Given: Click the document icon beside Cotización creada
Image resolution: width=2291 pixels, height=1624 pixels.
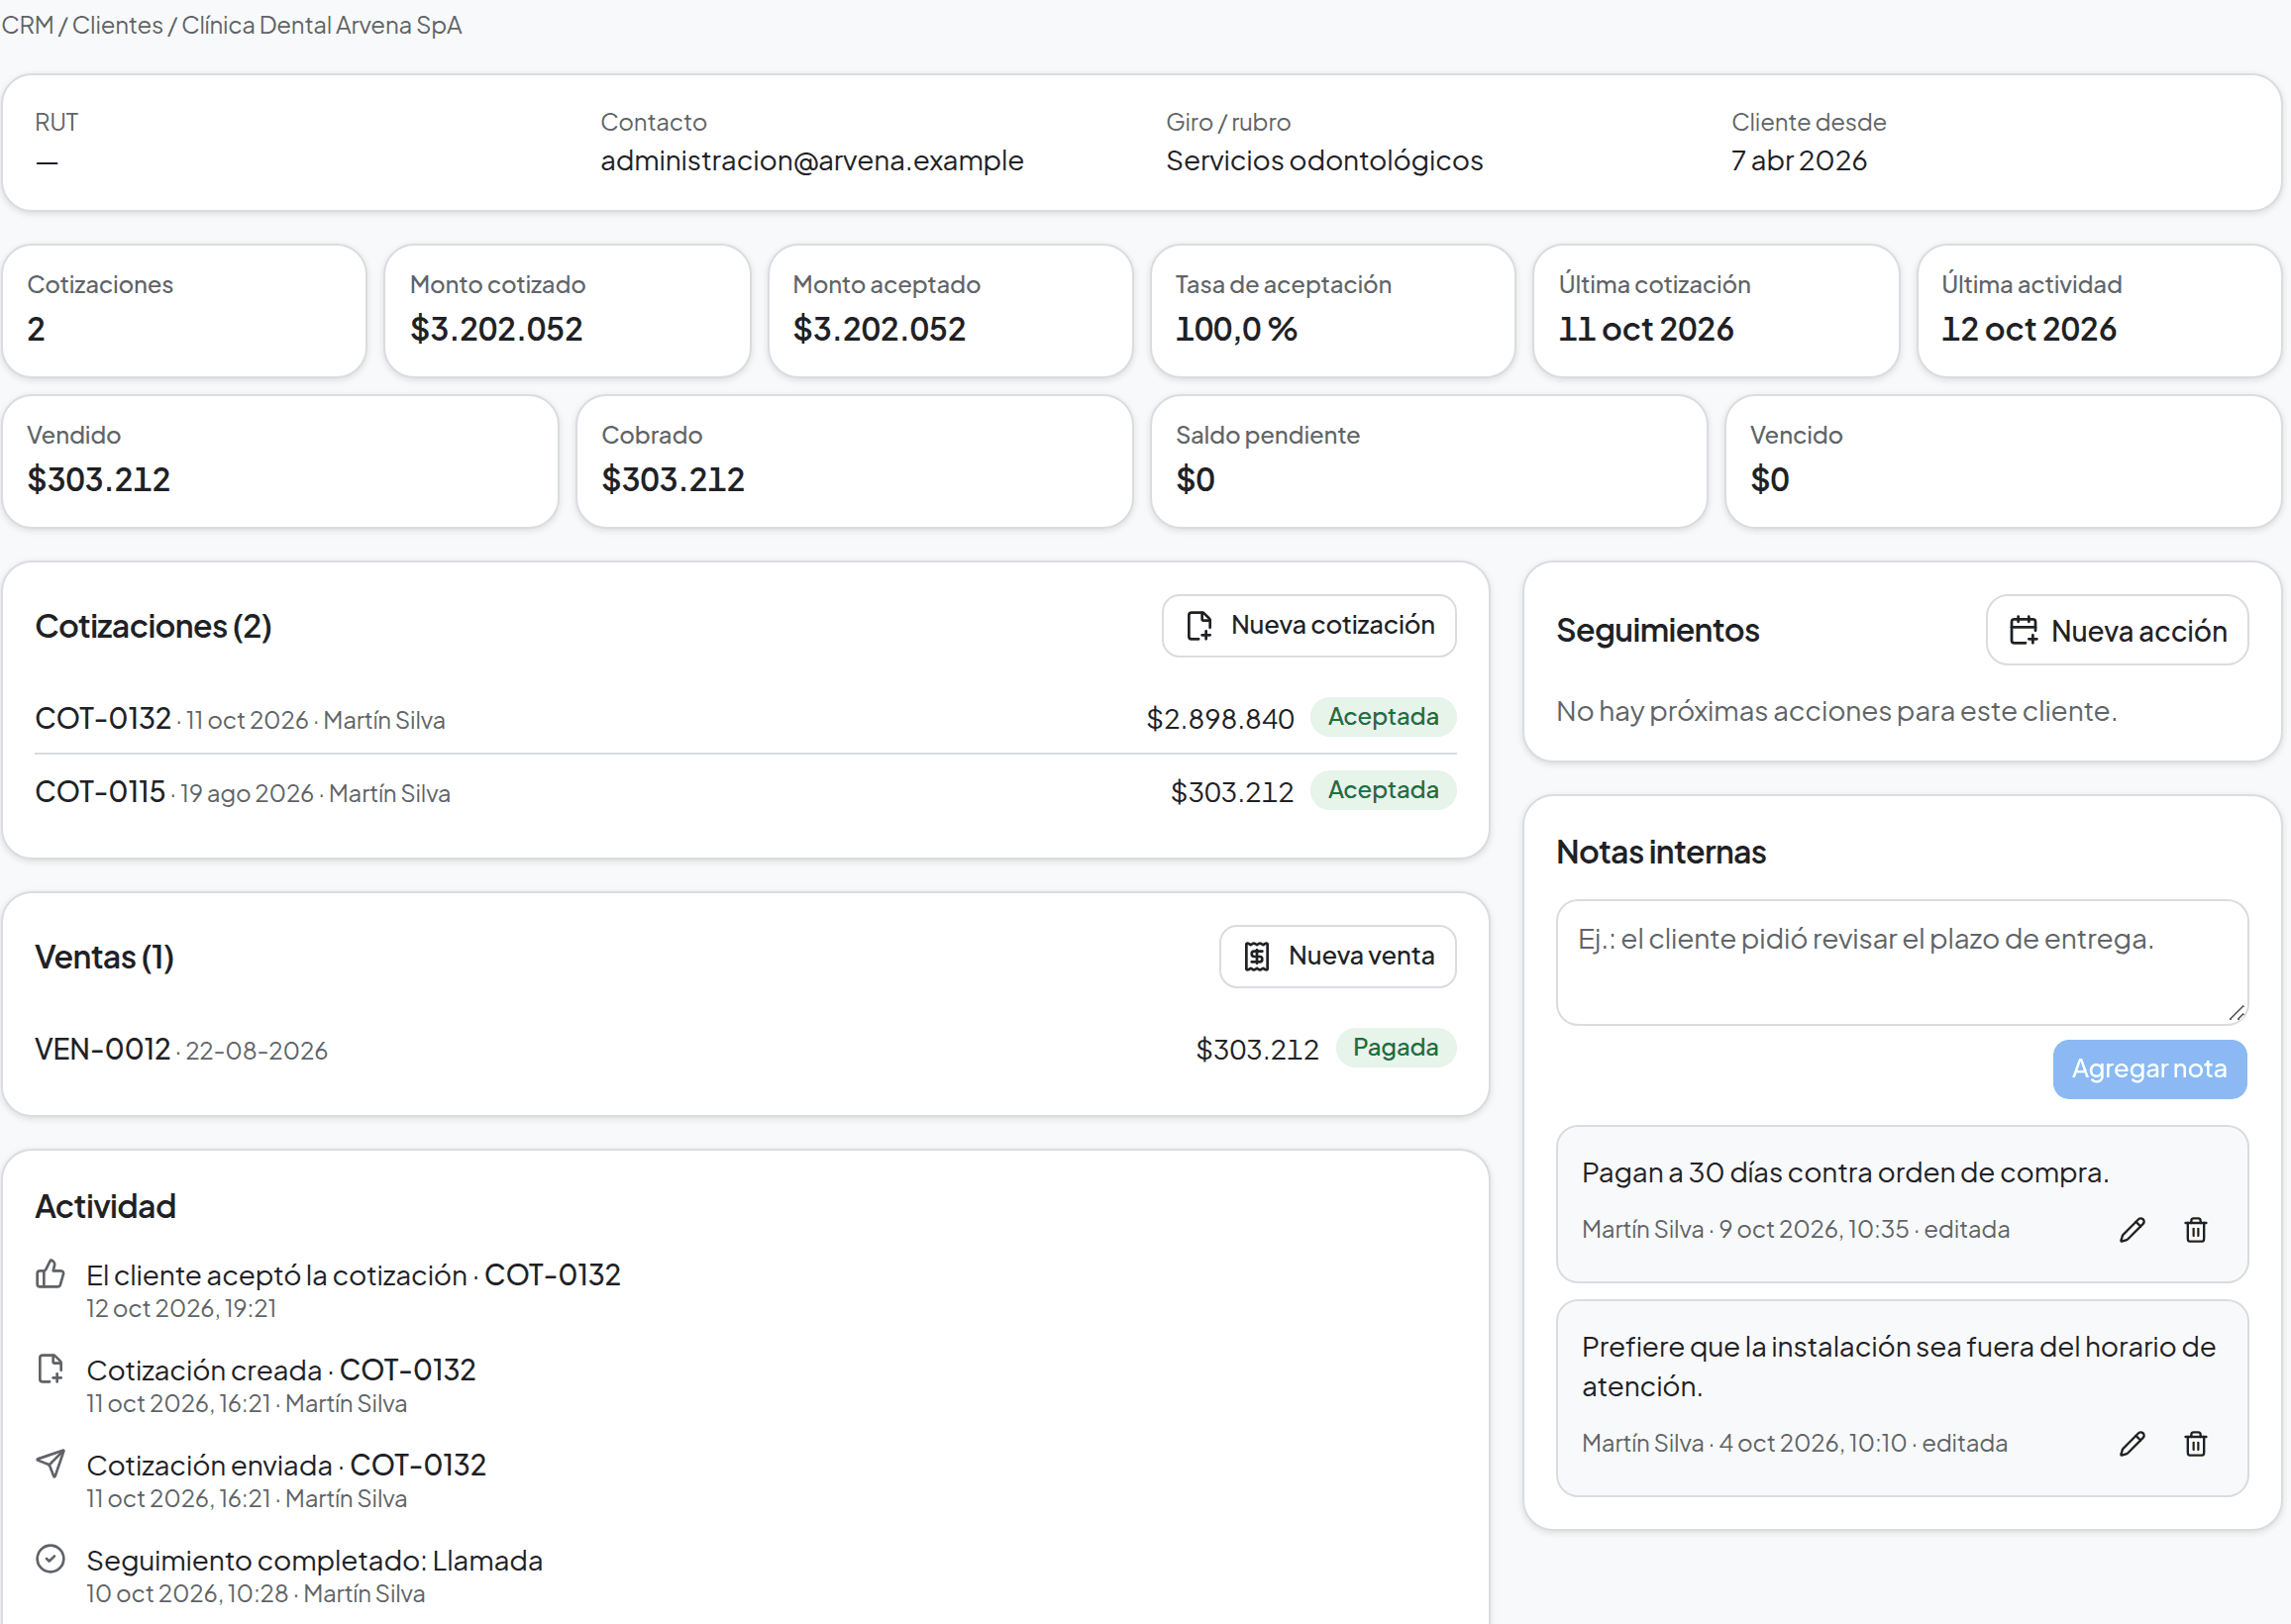Looking at the screenshot, I should (x=50, y=1369).
